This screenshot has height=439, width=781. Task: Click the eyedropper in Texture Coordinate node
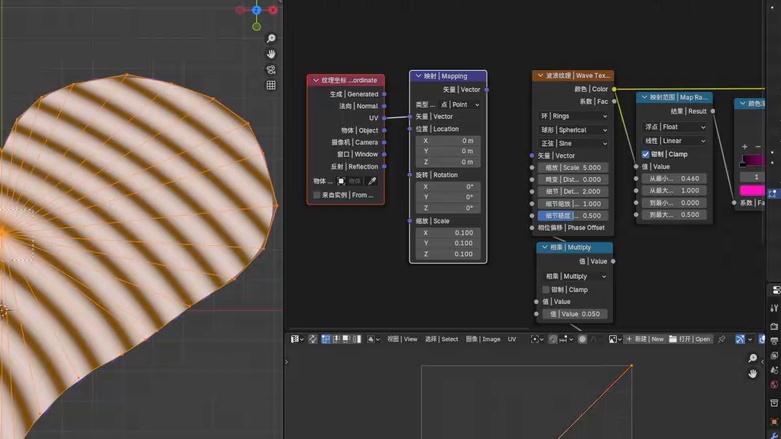(x=372, y=181)
